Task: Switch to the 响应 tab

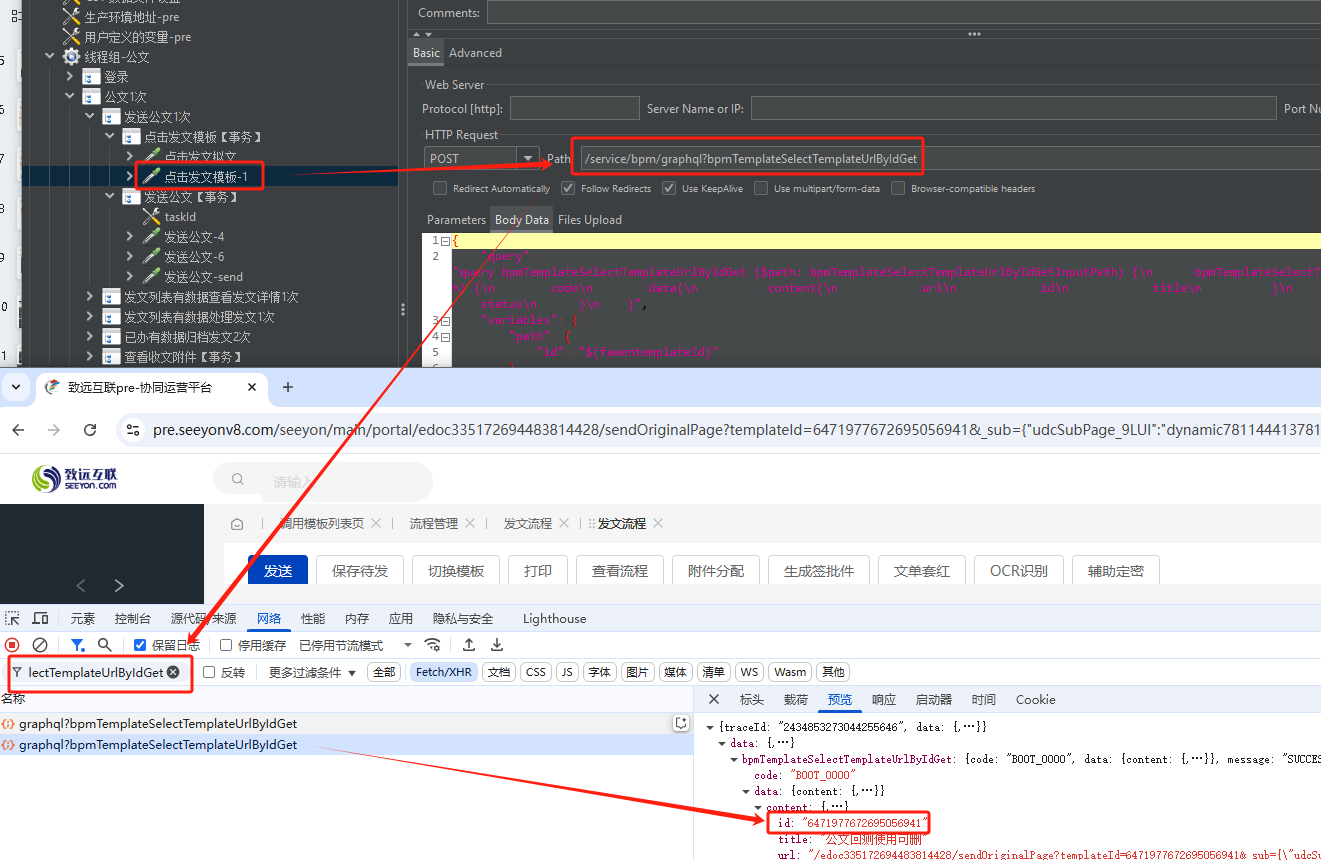Action: (884, 700)
